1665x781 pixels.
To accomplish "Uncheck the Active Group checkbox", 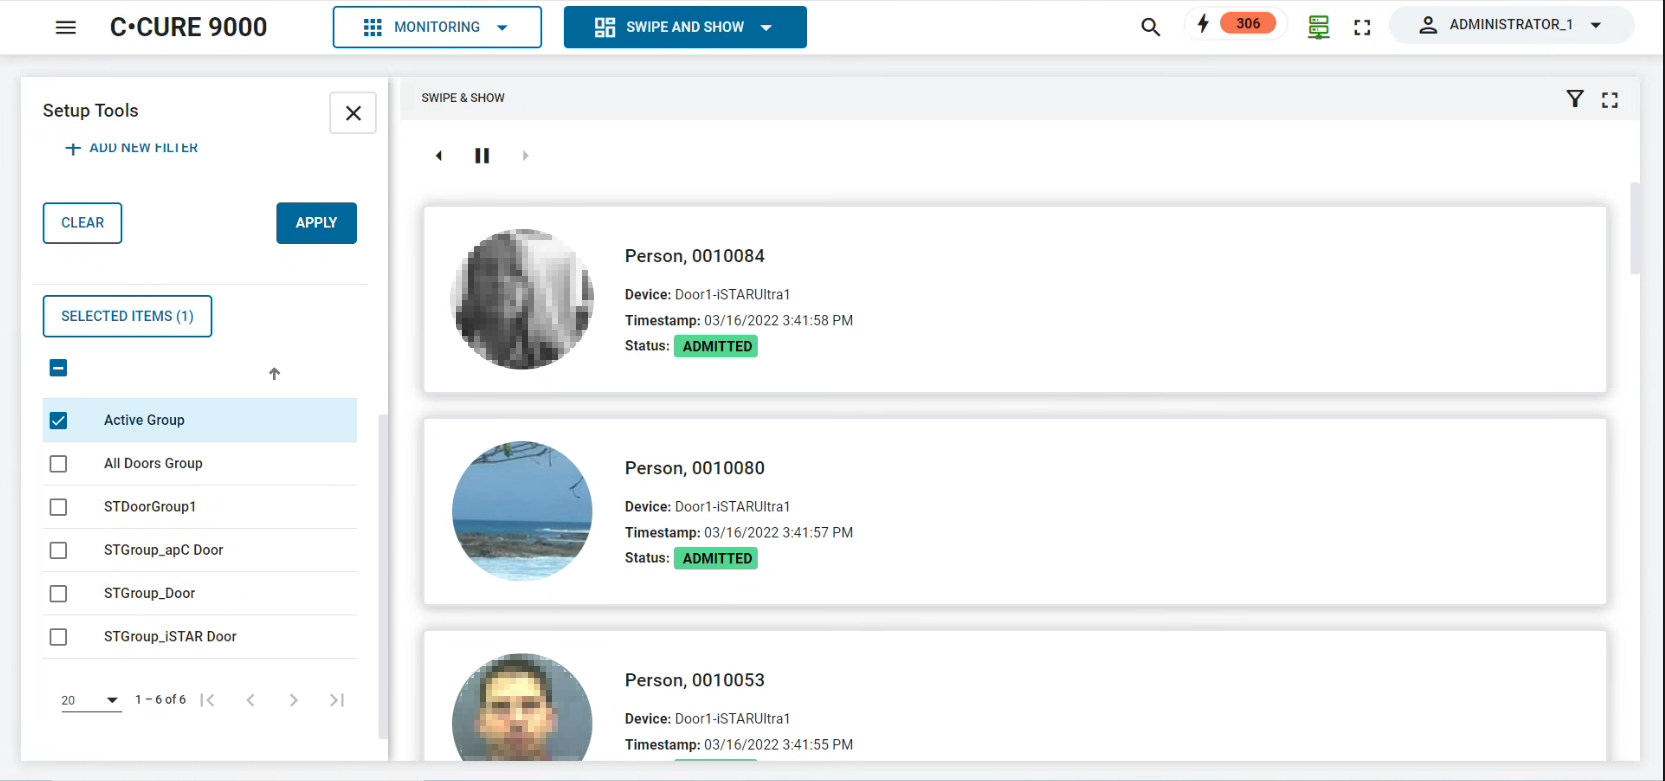I will tap(59, 421).
